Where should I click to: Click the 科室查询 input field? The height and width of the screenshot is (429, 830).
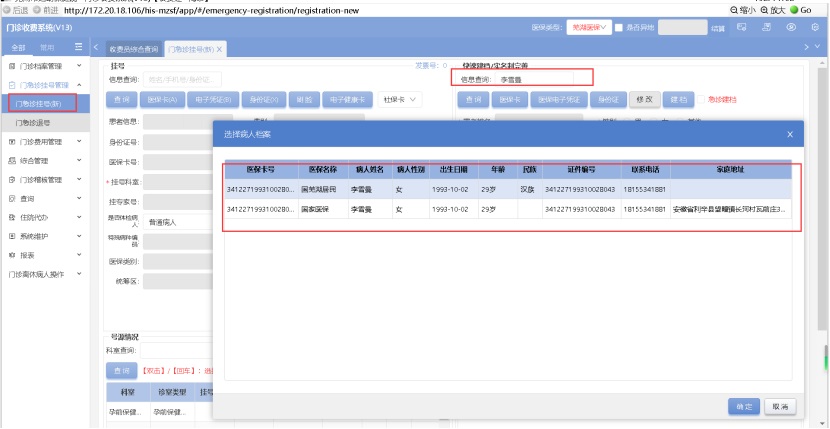pyautogui.click(x=177, y=351)
